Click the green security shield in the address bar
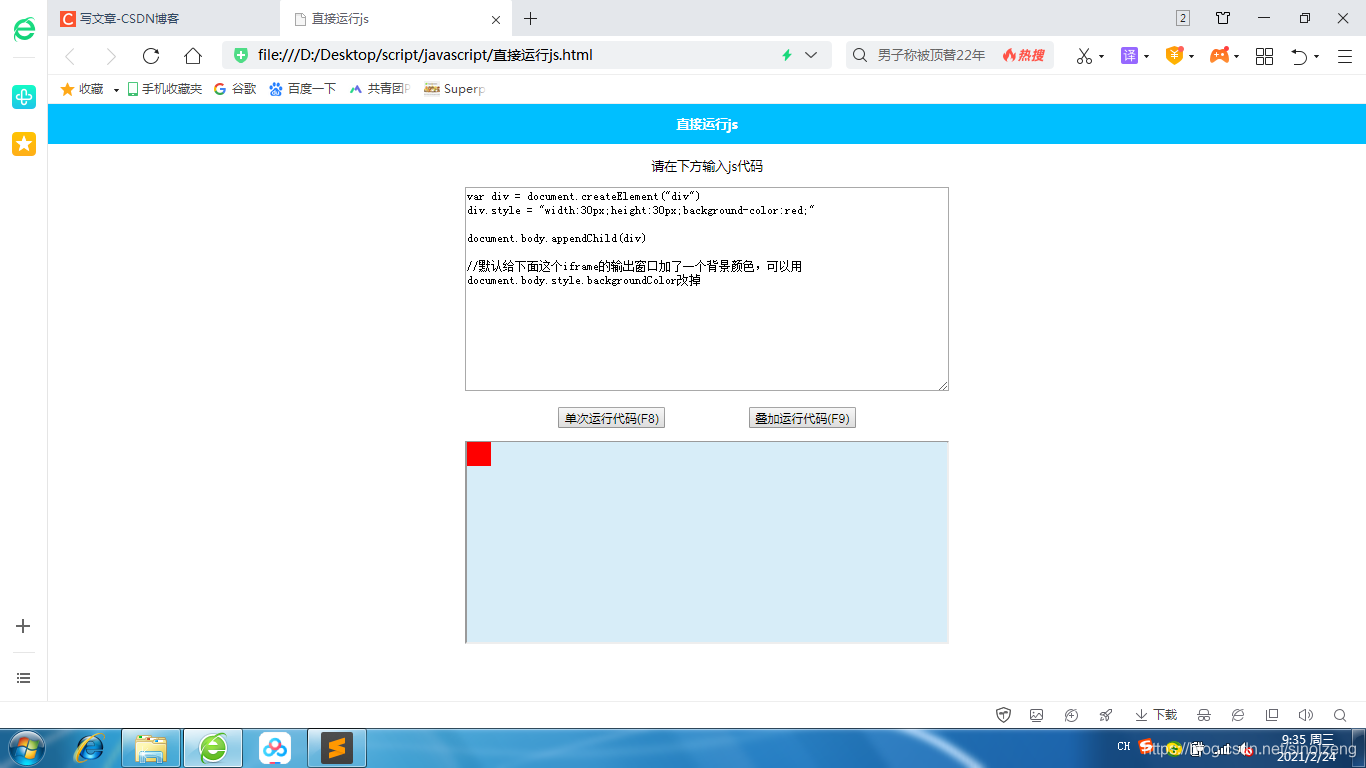This screenshot has height=768, width=1366. pyautogui.click(x=241, y=55)
